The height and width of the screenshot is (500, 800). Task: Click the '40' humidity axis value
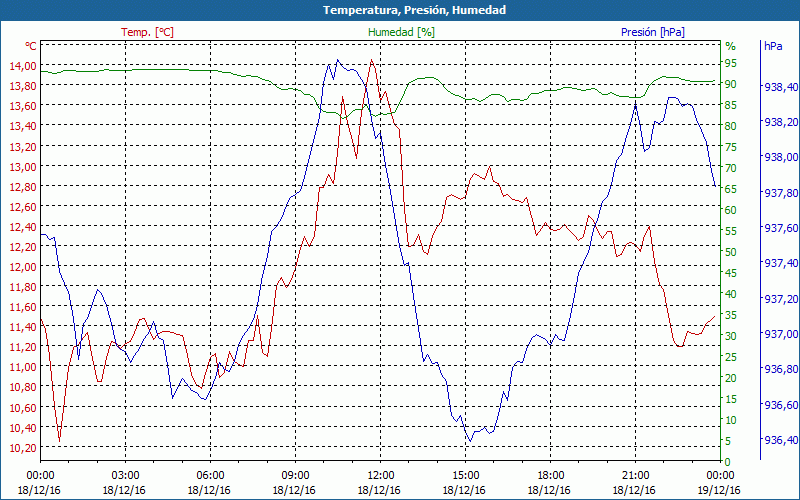[x=731, y=294]
